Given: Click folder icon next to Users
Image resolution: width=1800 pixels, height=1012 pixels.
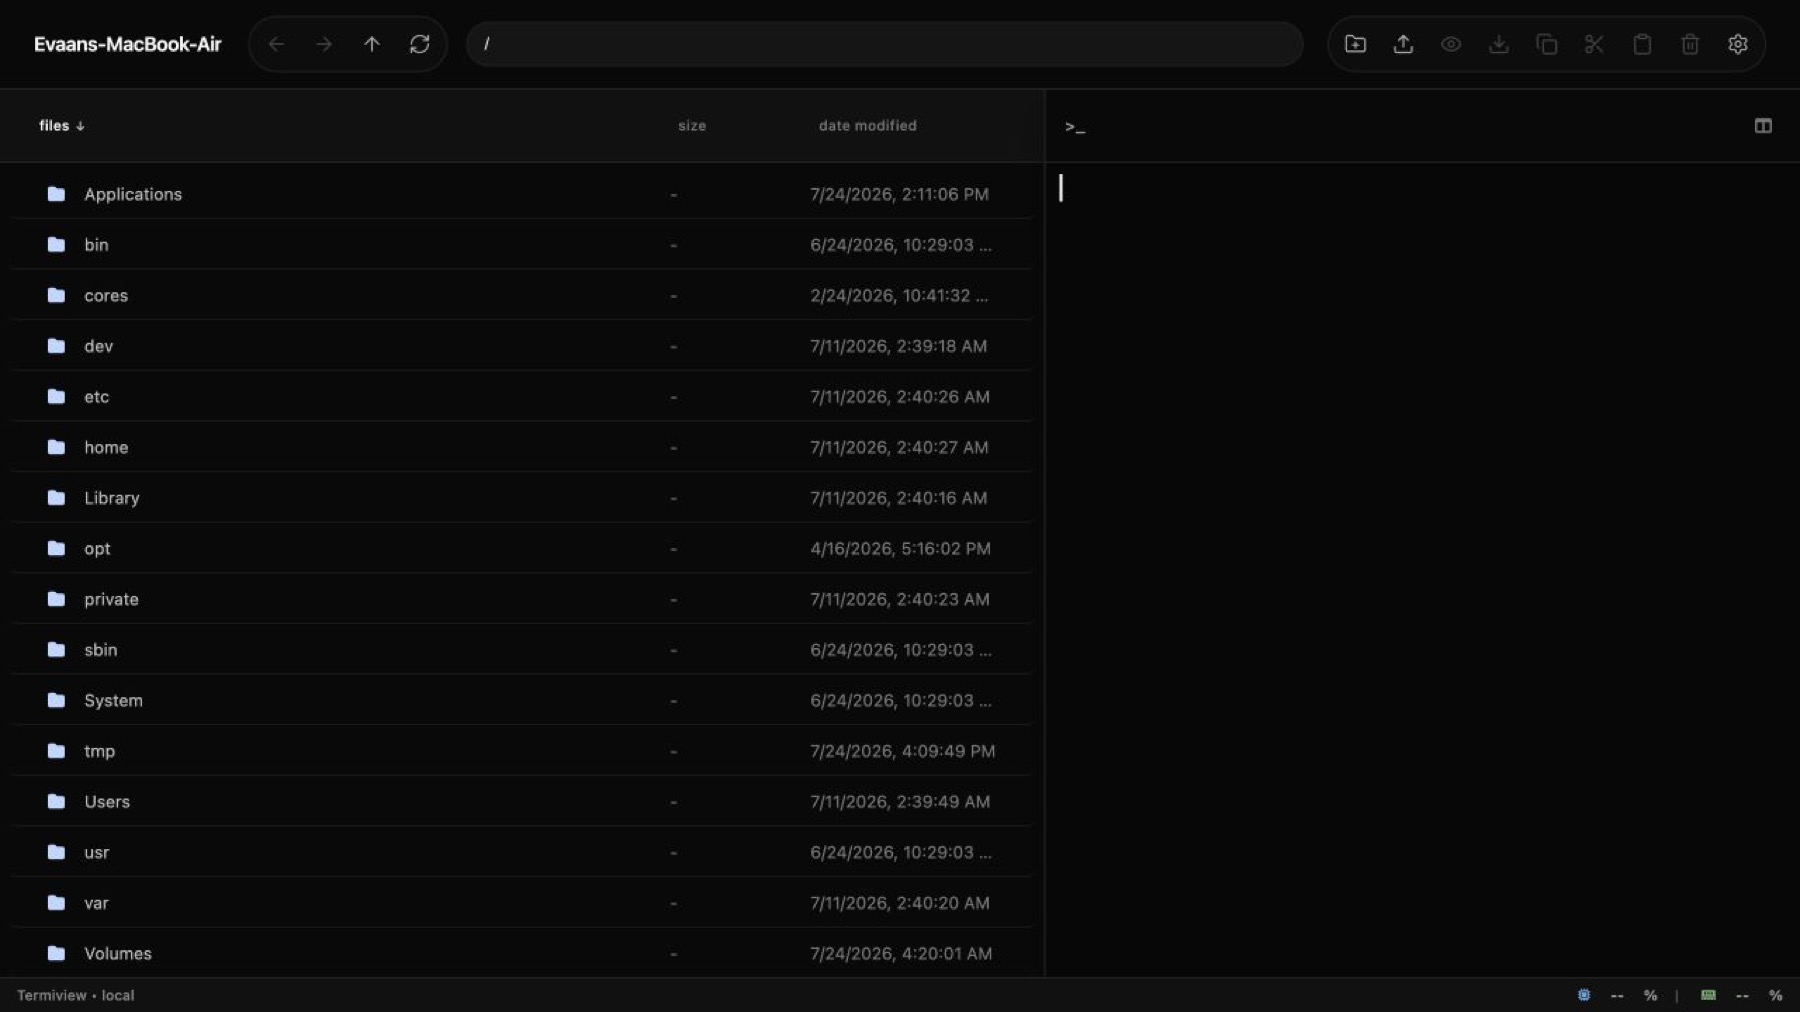Looking at the screenshot, I should click(56, 801).
